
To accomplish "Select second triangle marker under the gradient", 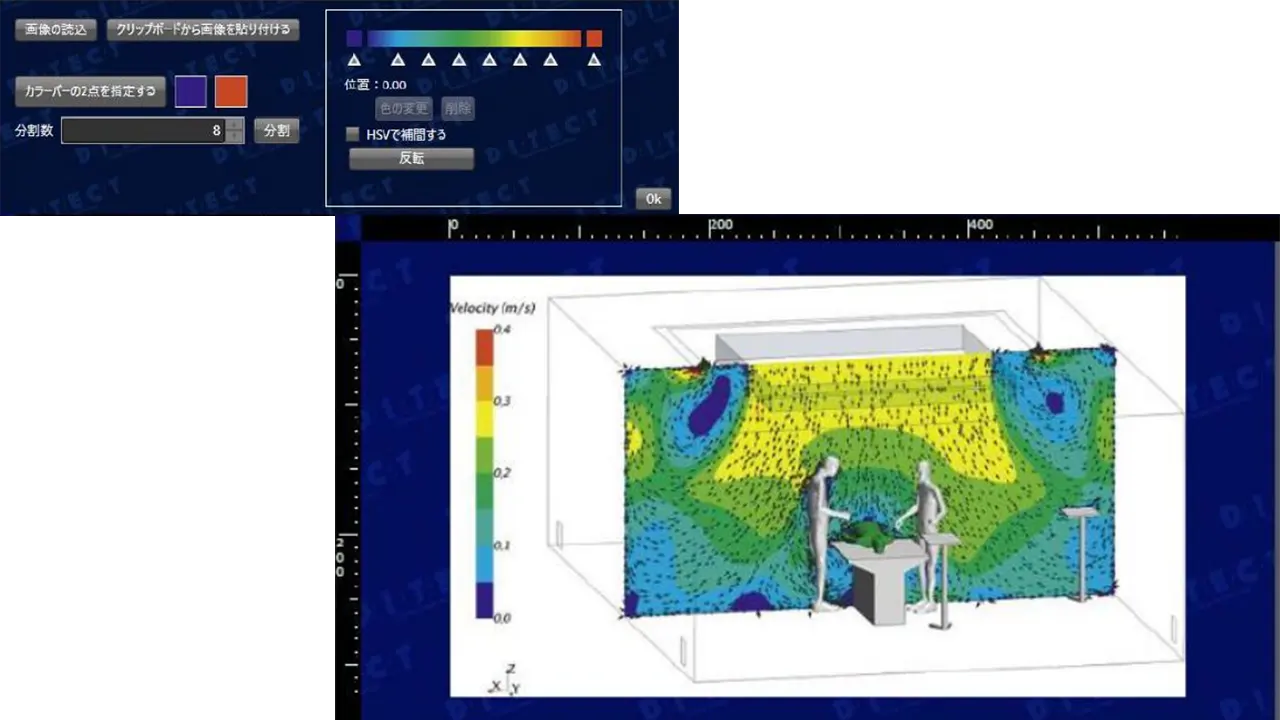I will pyautogui.click(x=397, y=60).
